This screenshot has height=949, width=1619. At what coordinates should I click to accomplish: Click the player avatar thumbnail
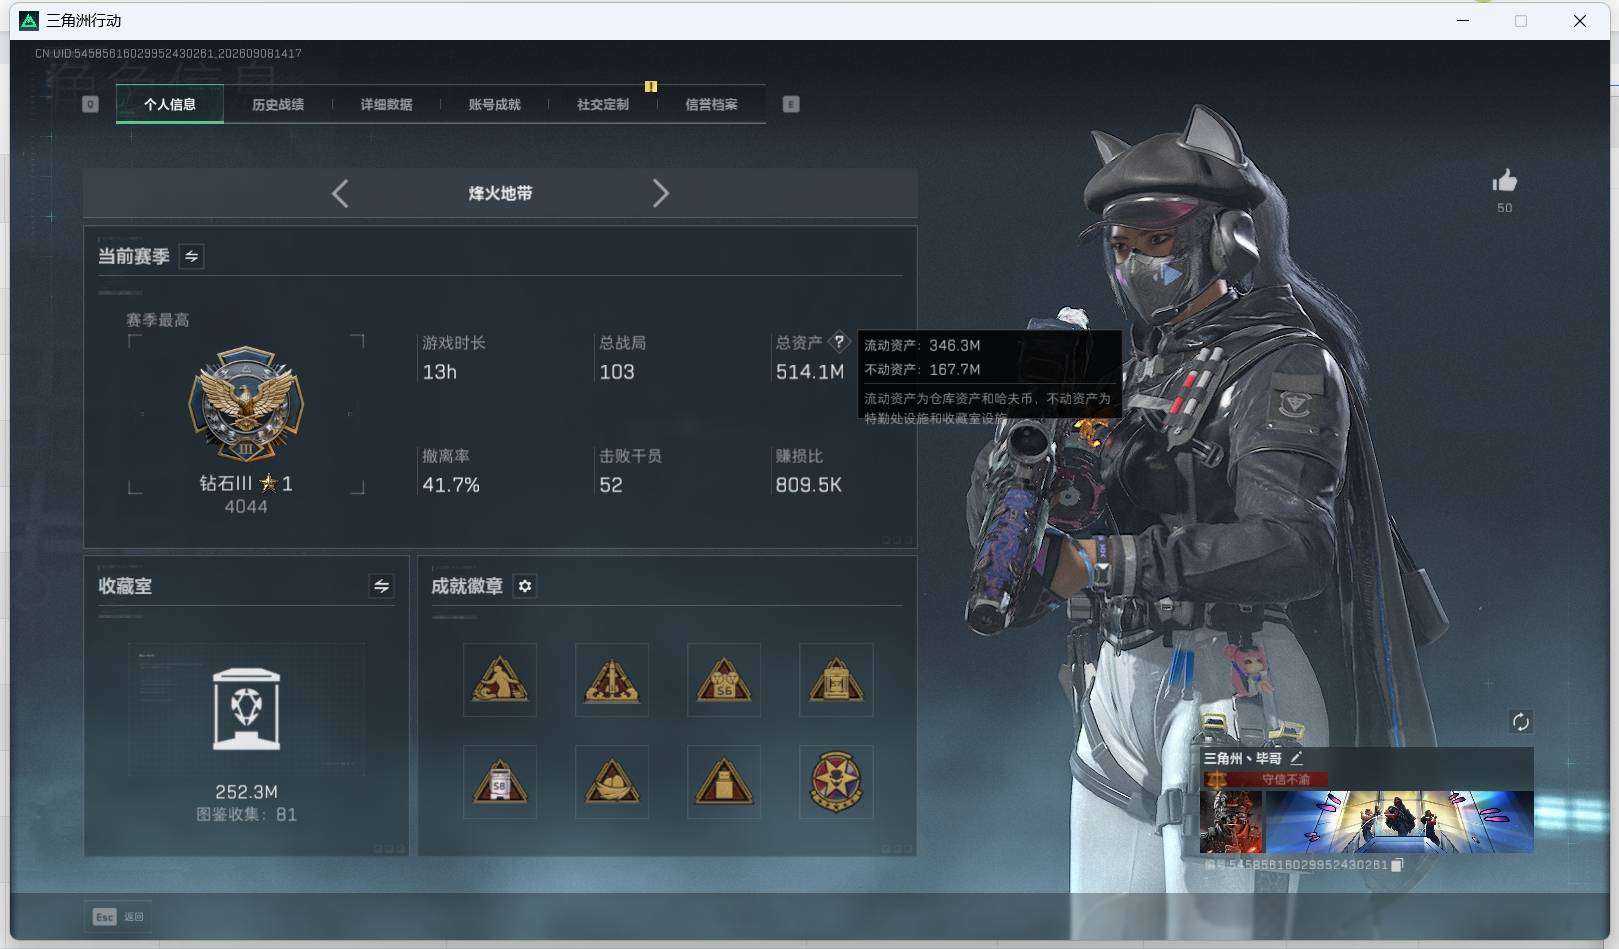point(1232,822)
